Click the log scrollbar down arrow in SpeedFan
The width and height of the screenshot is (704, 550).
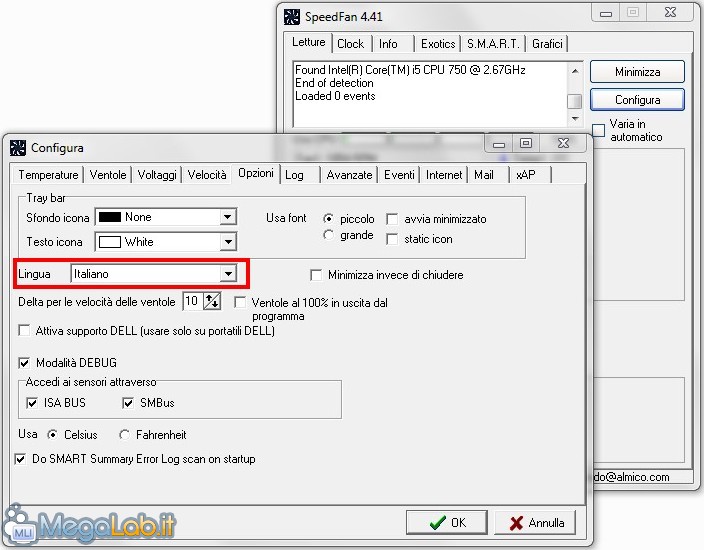pyautogui.click(x=575, y=119)
